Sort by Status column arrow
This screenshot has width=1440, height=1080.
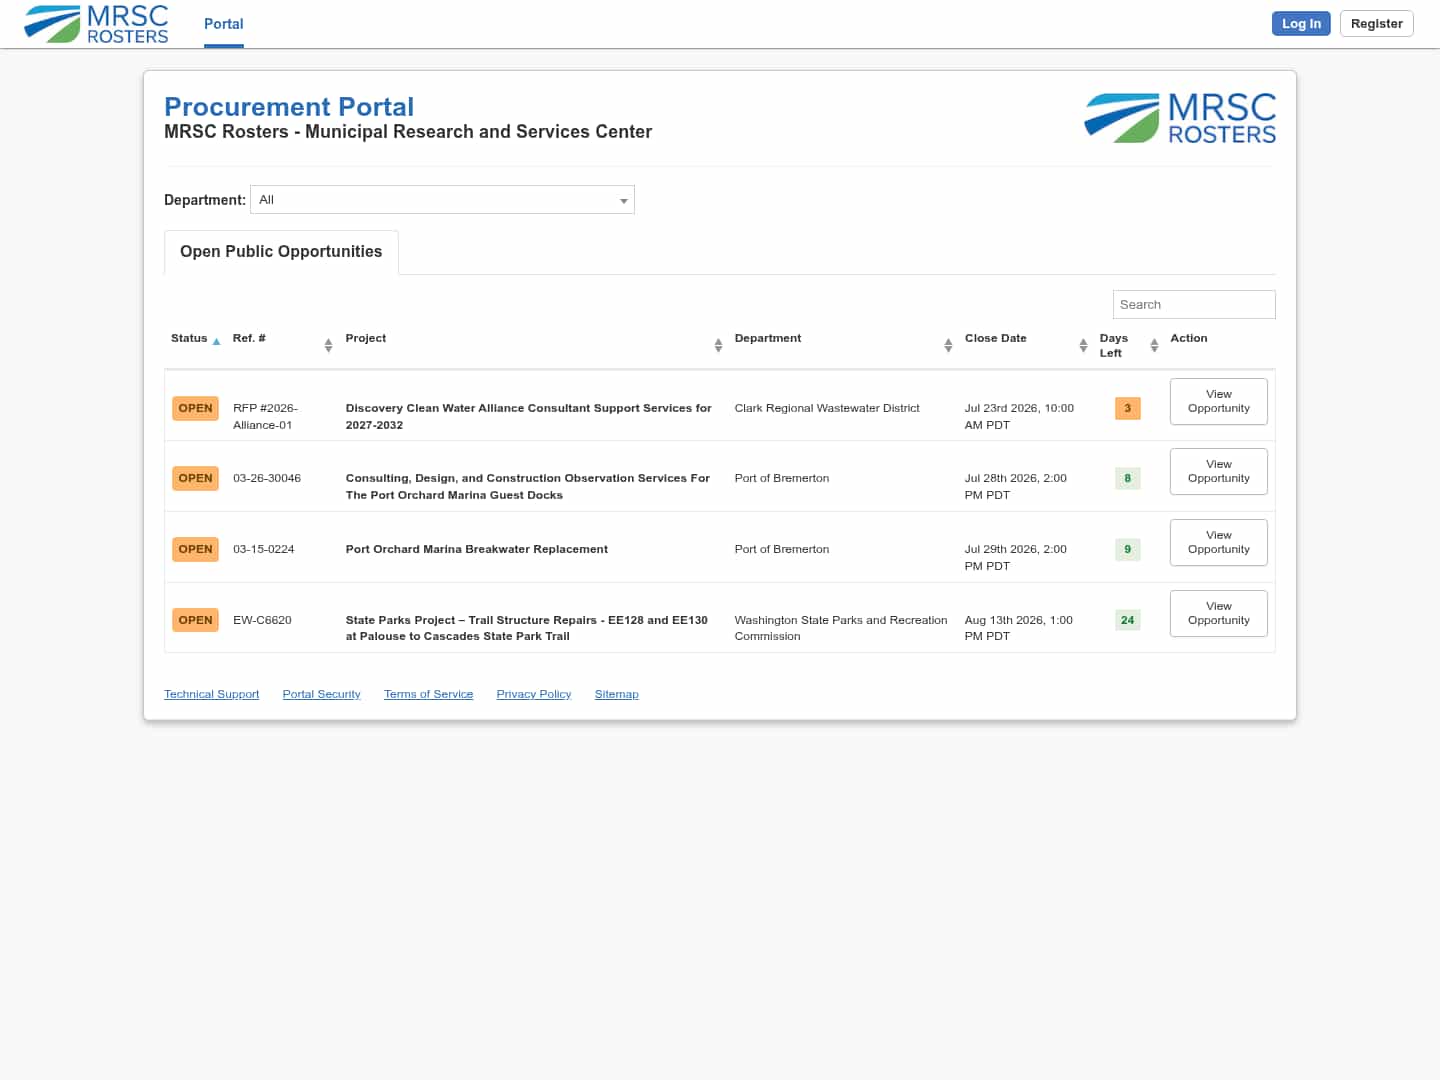[x=216, y=342]
